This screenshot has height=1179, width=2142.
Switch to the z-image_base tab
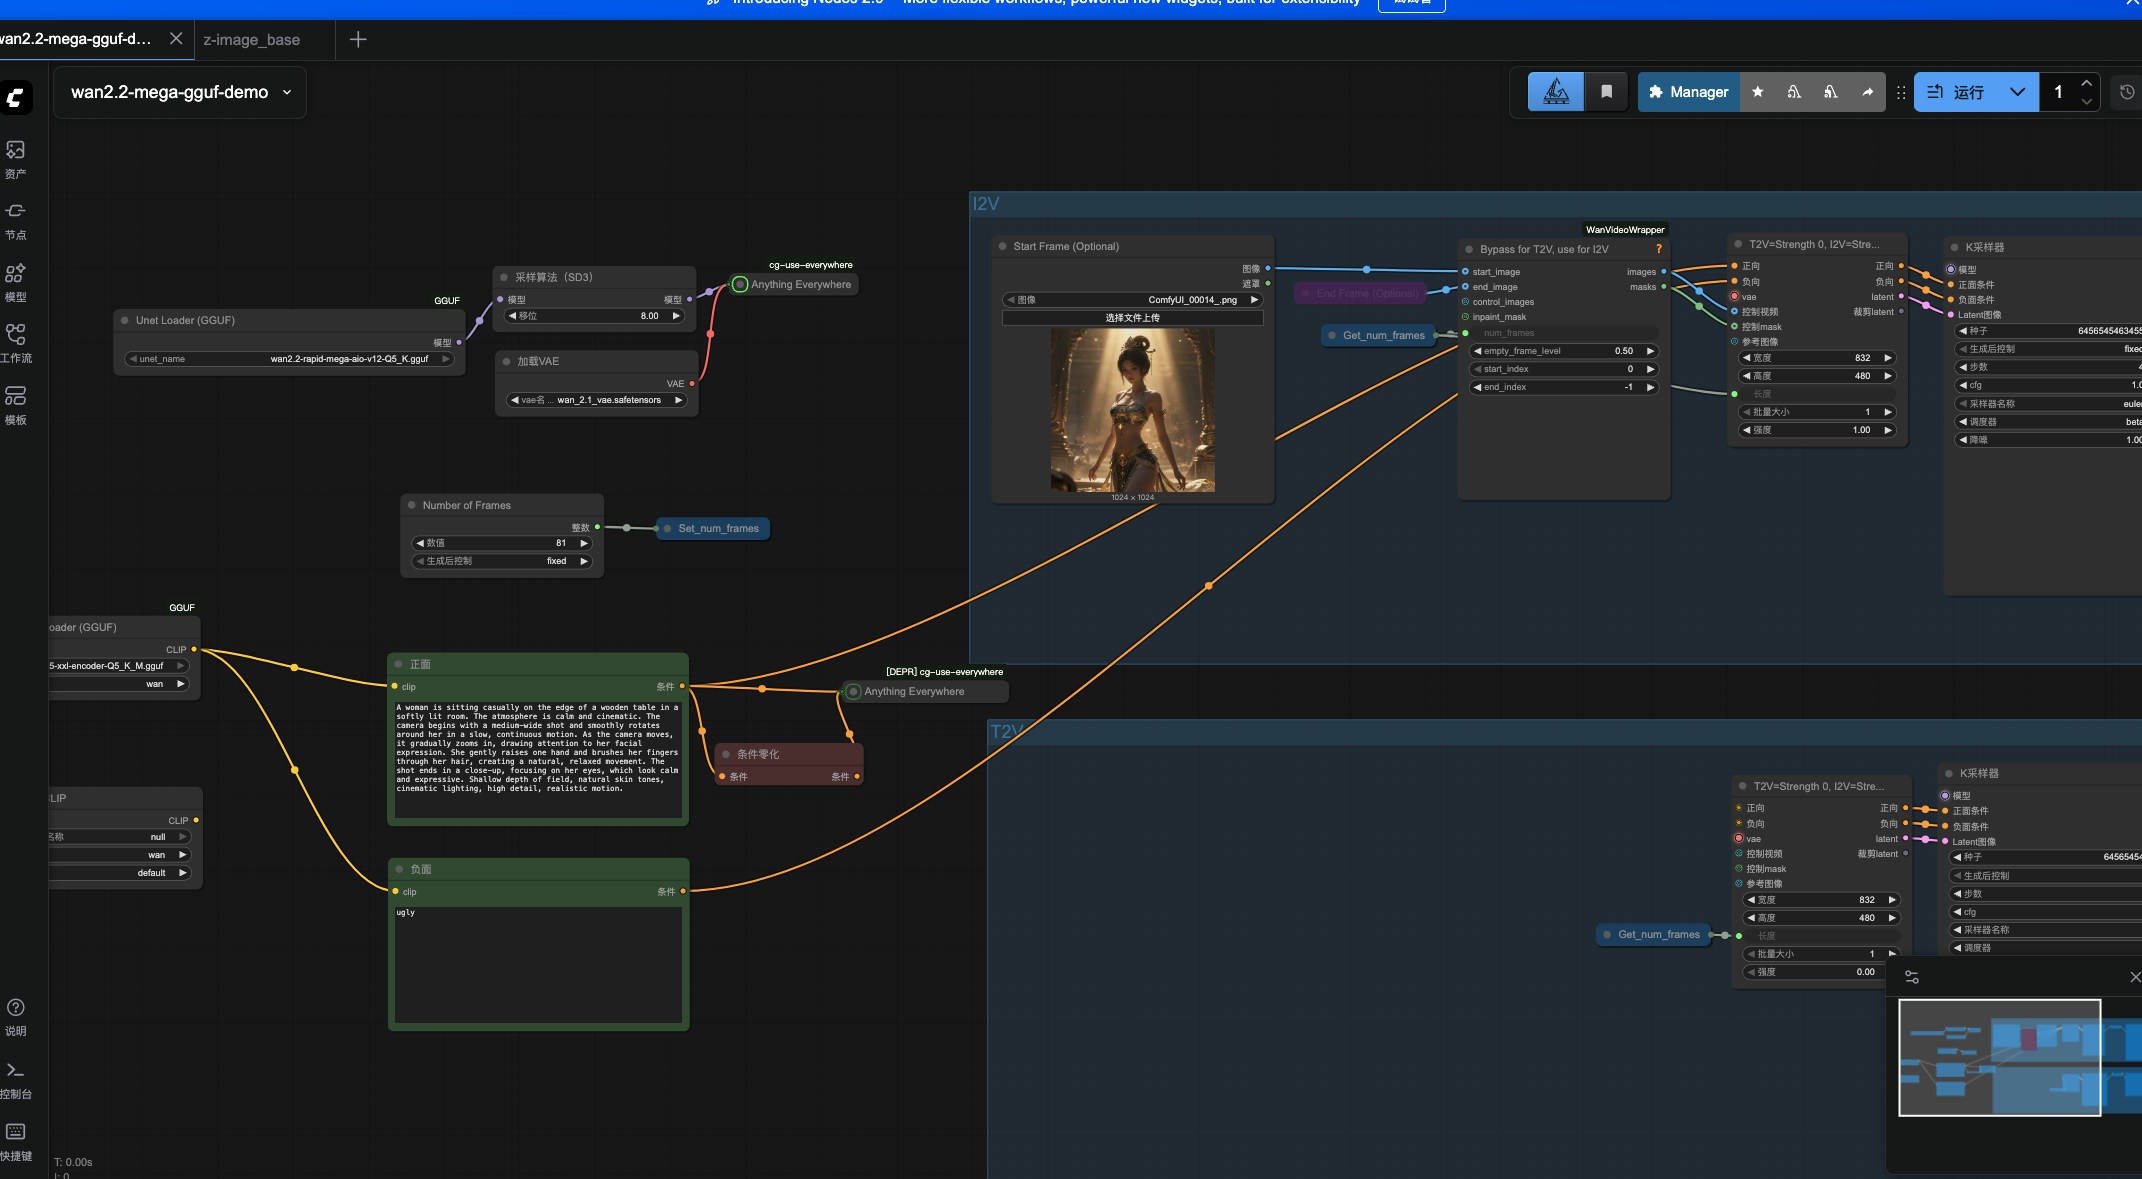[x=252, y=40]
